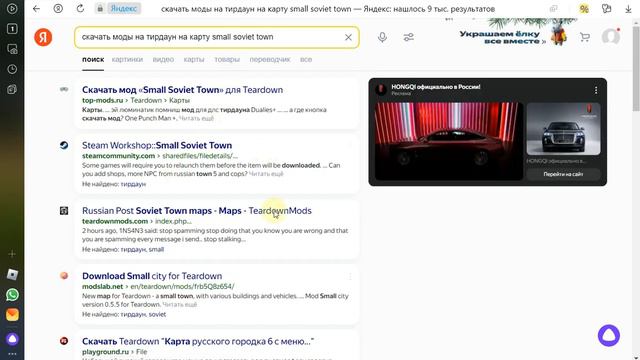This screenshot has height=360, width=640.
Task: Open Скачать Teardown Карта русского городка result
Action: pos(198,341)
